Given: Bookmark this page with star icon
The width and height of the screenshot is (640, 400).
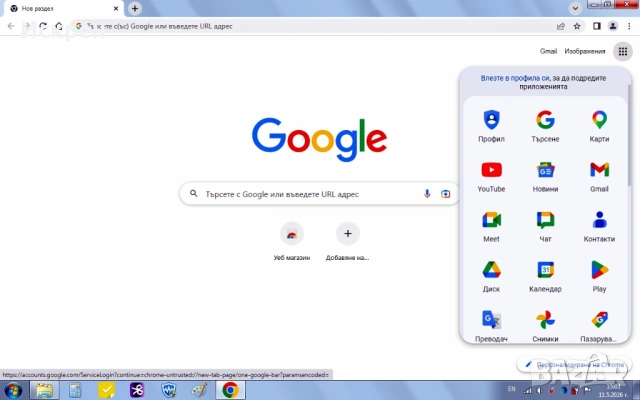Looking at the screenshot, I should tap(577, 26).
